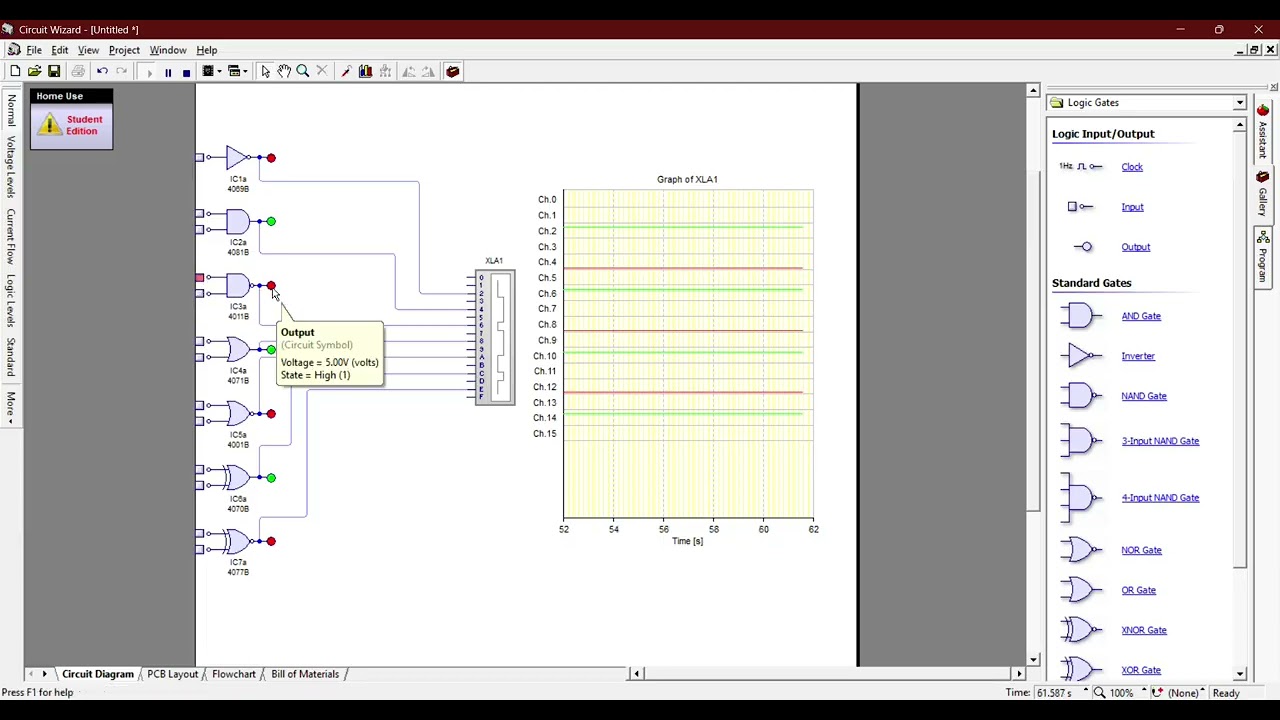Open the chip icon's dropdown arrow
Screen dimensions: 1280x720
(218, 71)
